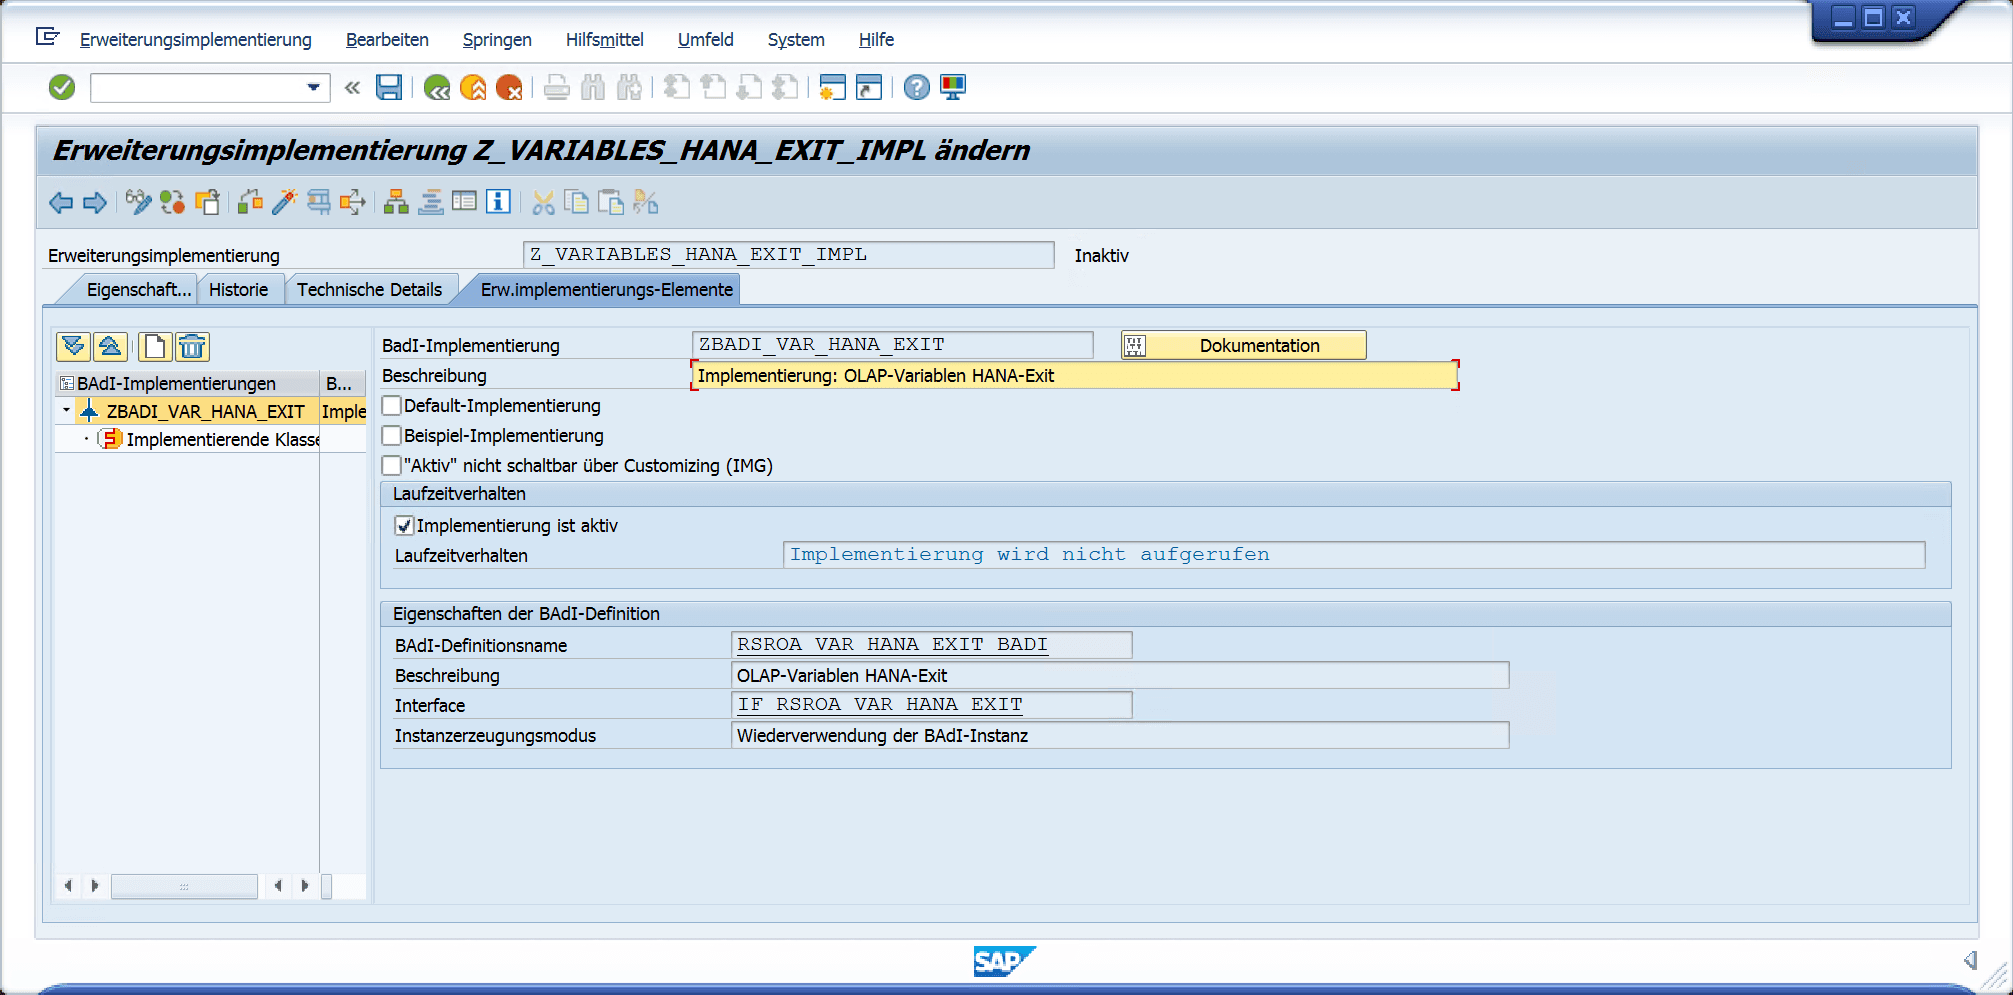
Task: Open the Springen menu
Action: 497,40
